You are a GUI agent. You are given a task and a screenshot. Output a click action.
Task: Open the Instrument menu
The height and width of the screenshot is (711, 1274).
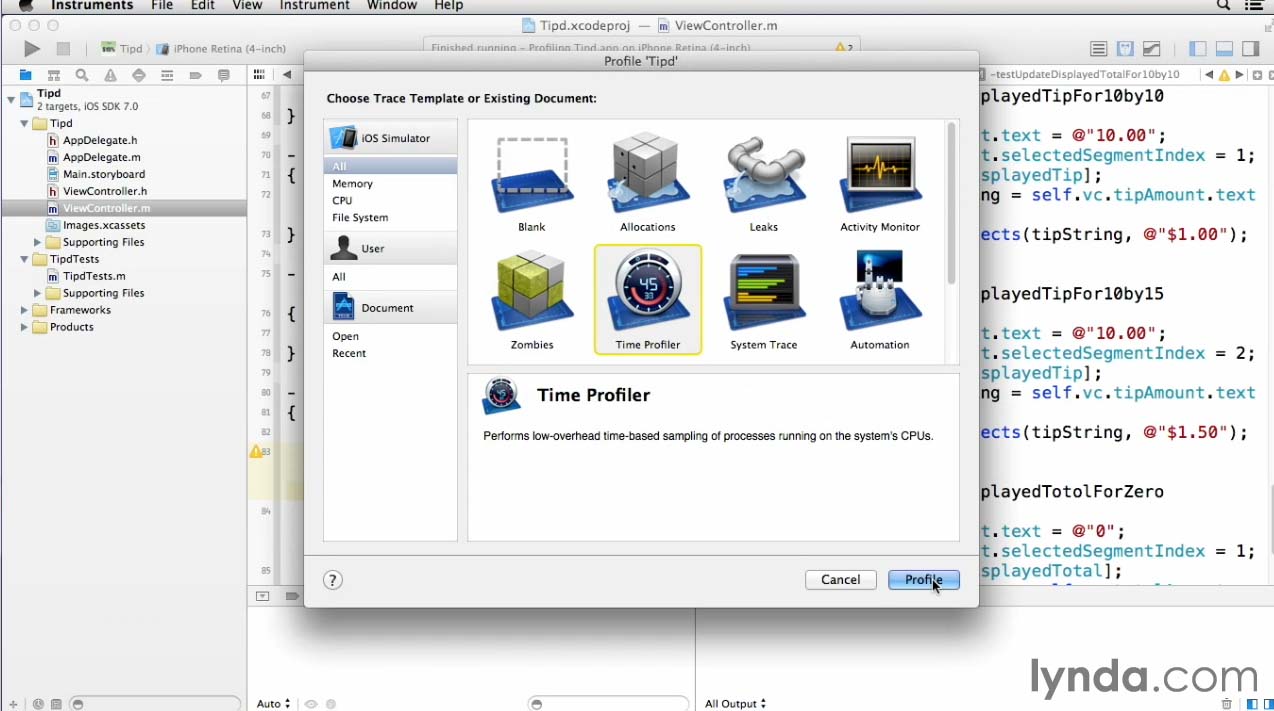tap(315, 6)
